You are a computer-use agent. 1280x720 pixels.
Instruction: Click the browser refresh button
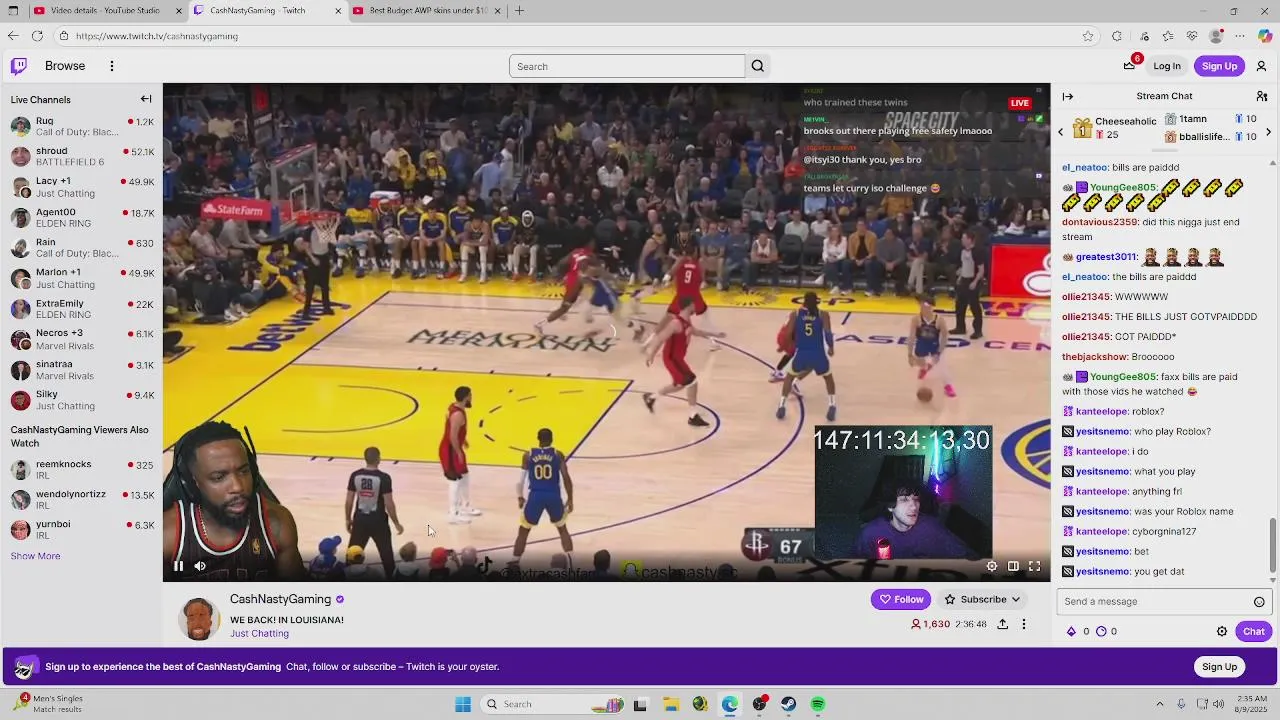[x=37, y=36]
